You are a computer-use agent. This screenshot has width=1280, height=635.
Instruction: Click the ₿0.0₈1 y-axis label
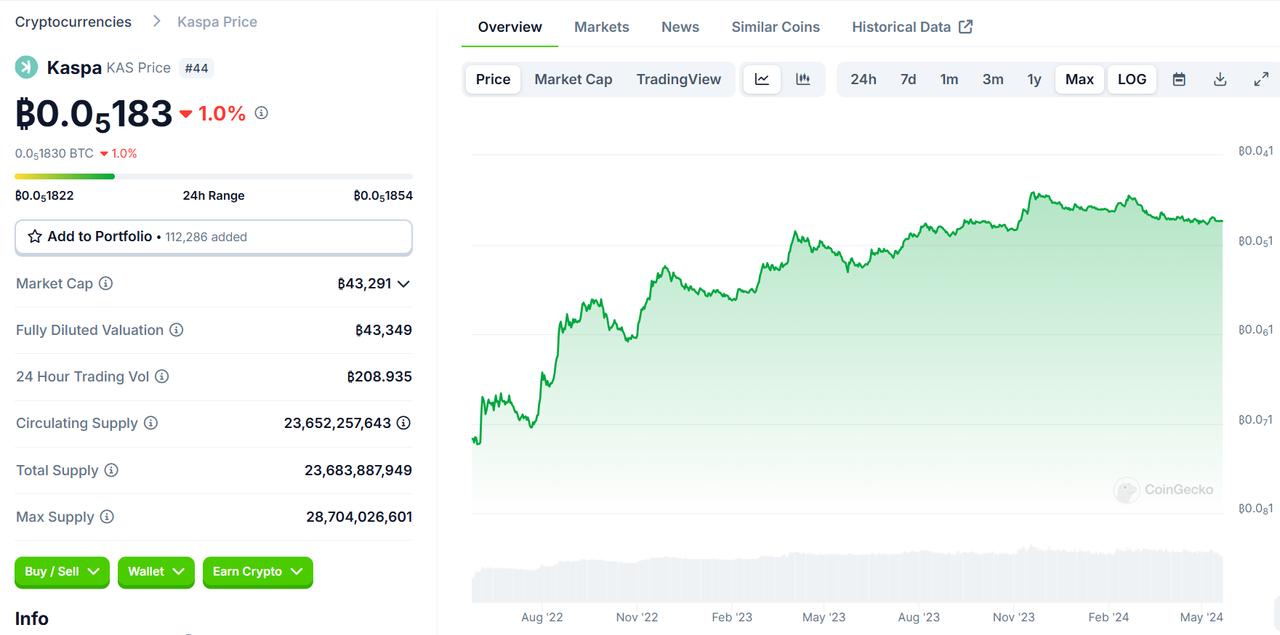click(1255, 509)
